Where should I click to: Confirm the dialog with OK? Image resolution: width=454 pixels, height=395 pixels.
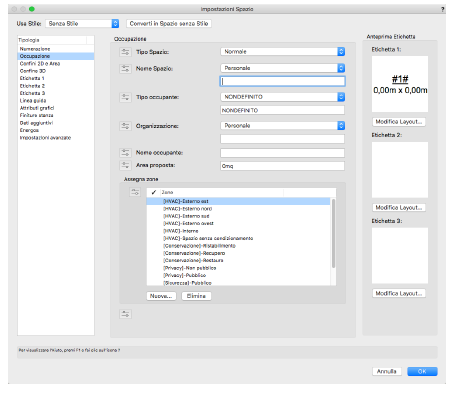tap(422, 371)
